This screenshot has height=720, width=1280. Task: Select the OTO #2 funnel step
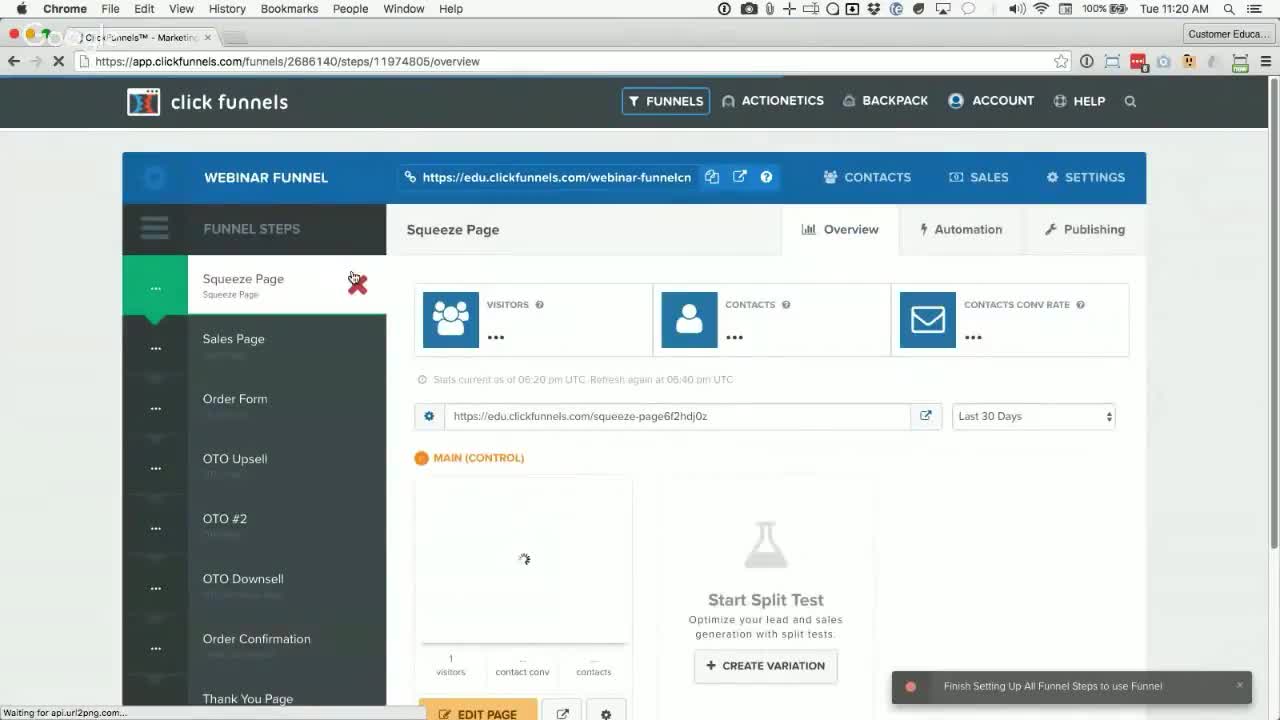(254, 526)
